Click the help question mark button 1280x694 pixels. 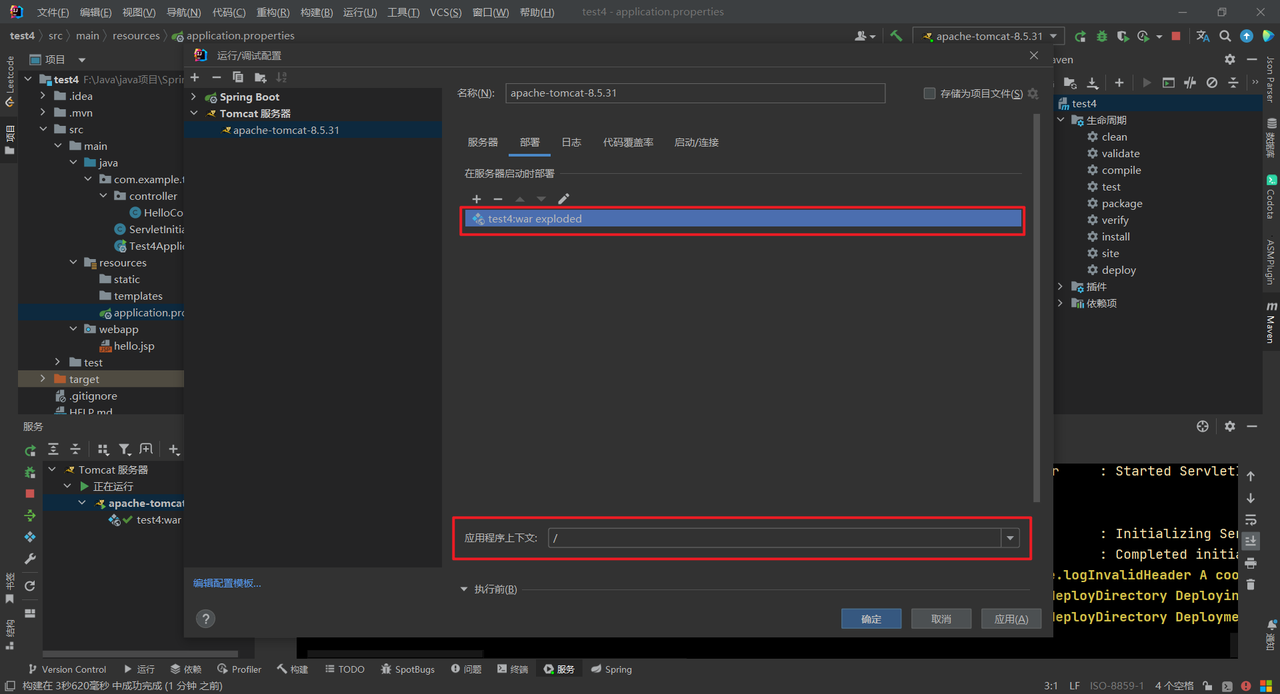(x=206, y=619)
